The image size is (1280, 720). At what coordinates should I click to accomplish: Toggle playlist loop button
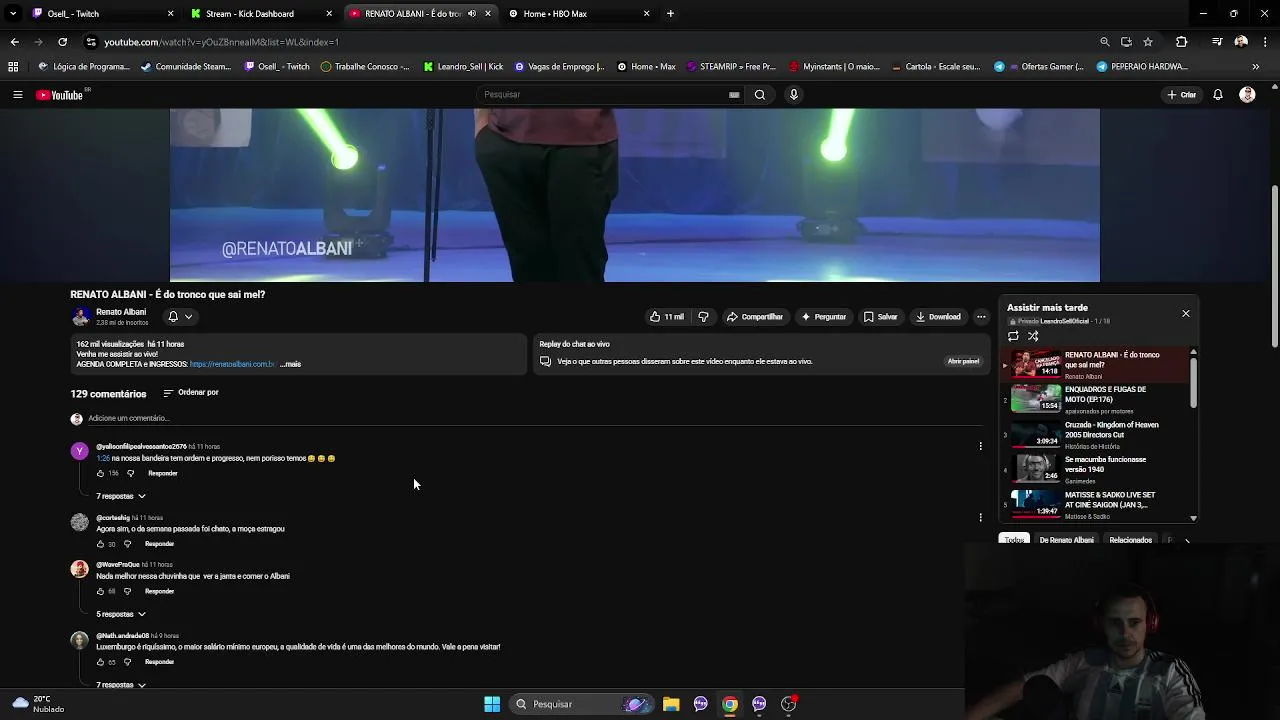pos(1013,337)
